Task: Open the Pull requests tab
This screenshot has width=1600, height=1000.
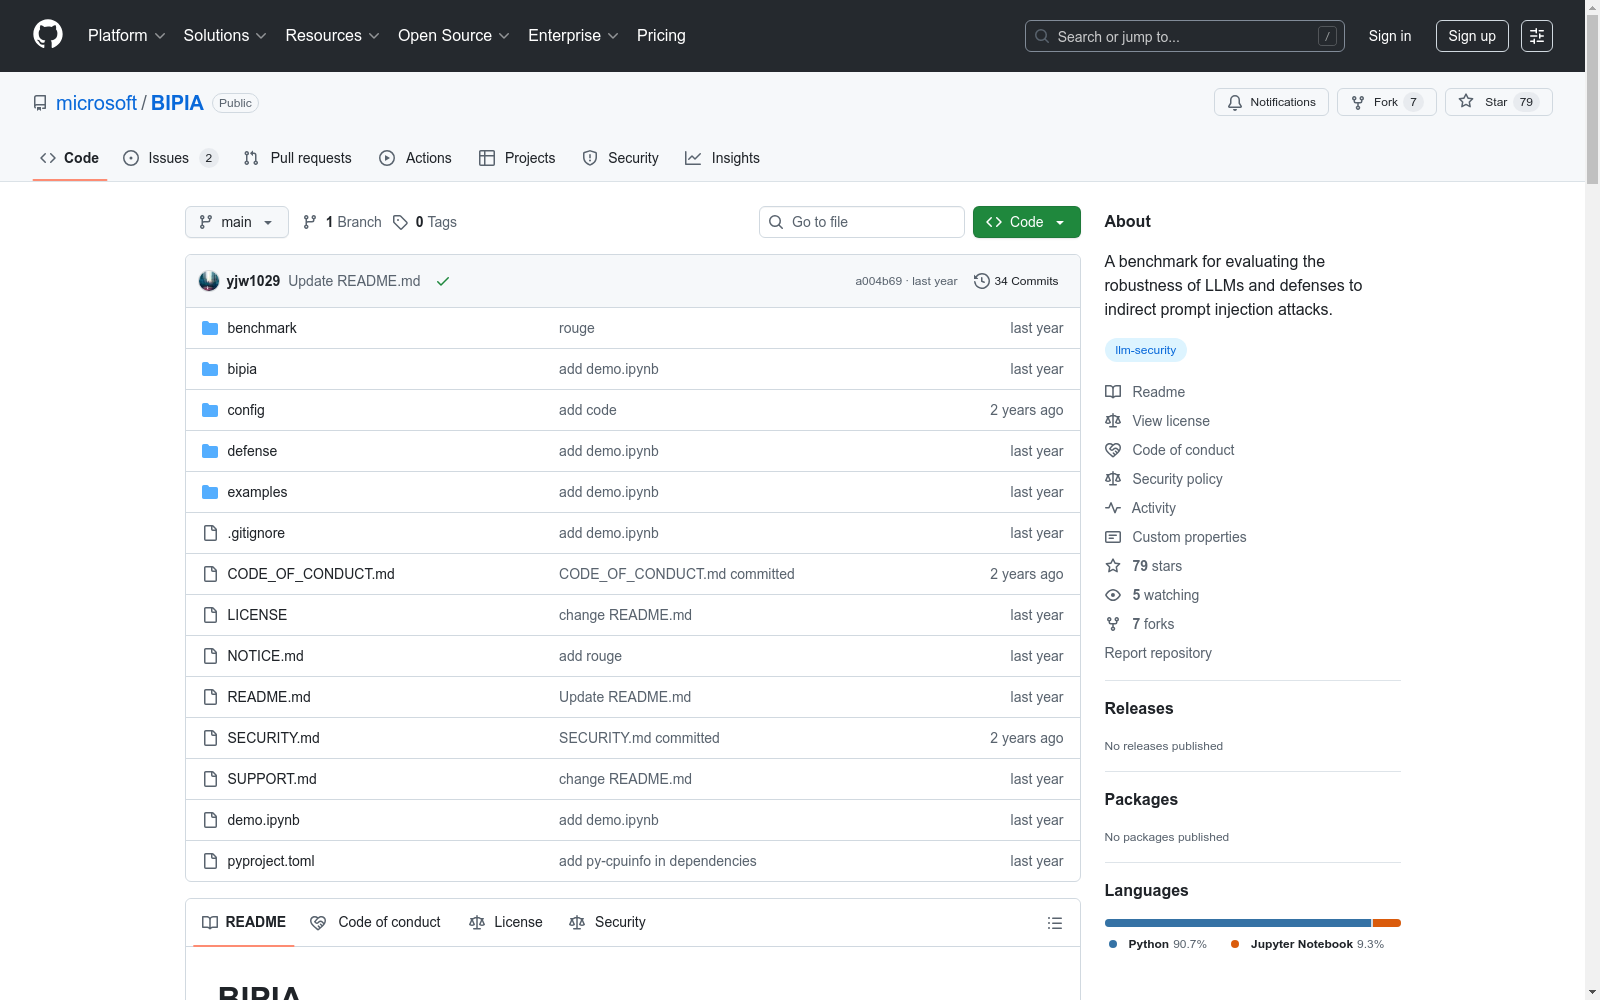Action: 298,158
